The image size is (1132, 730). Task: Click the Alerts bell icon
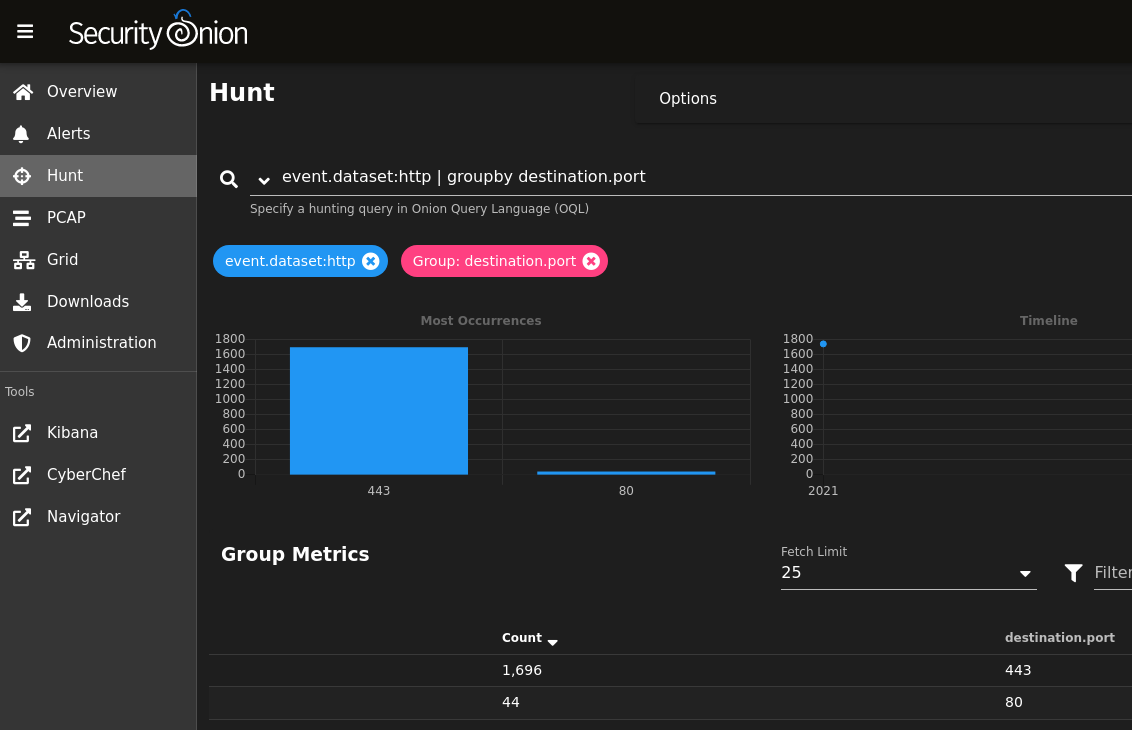coord(22,134)
